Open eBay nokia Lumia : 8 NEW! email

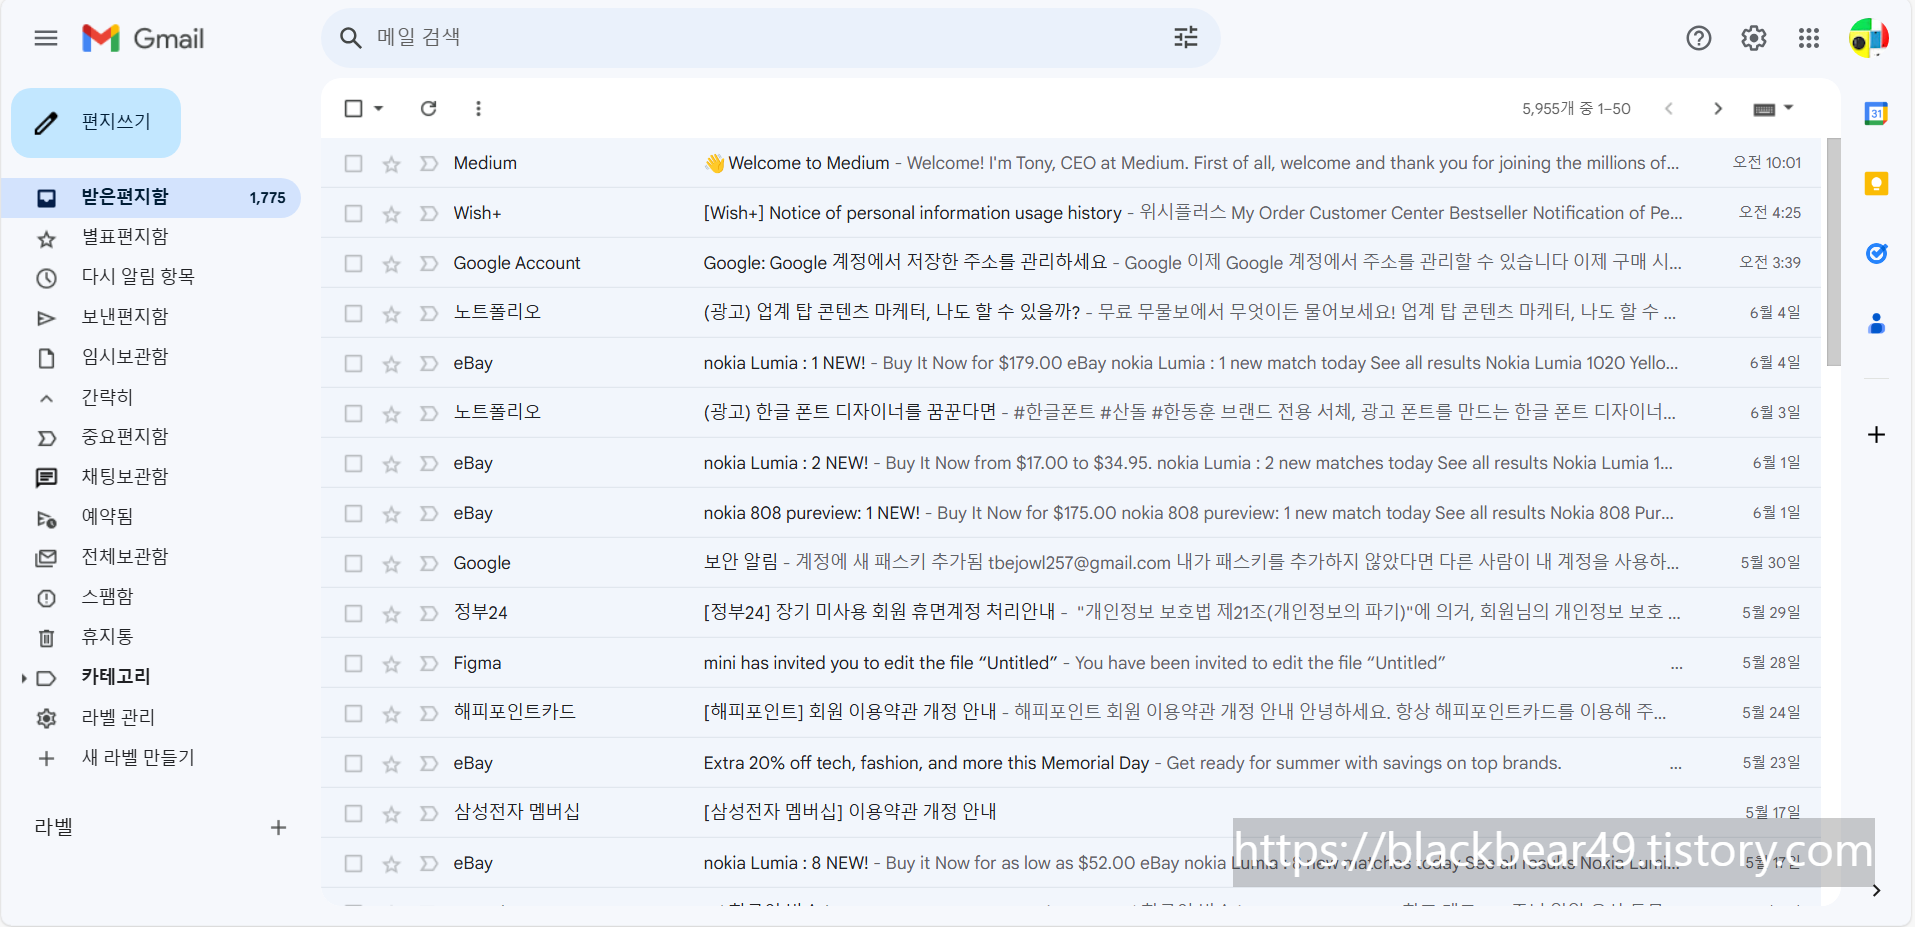1070,863
